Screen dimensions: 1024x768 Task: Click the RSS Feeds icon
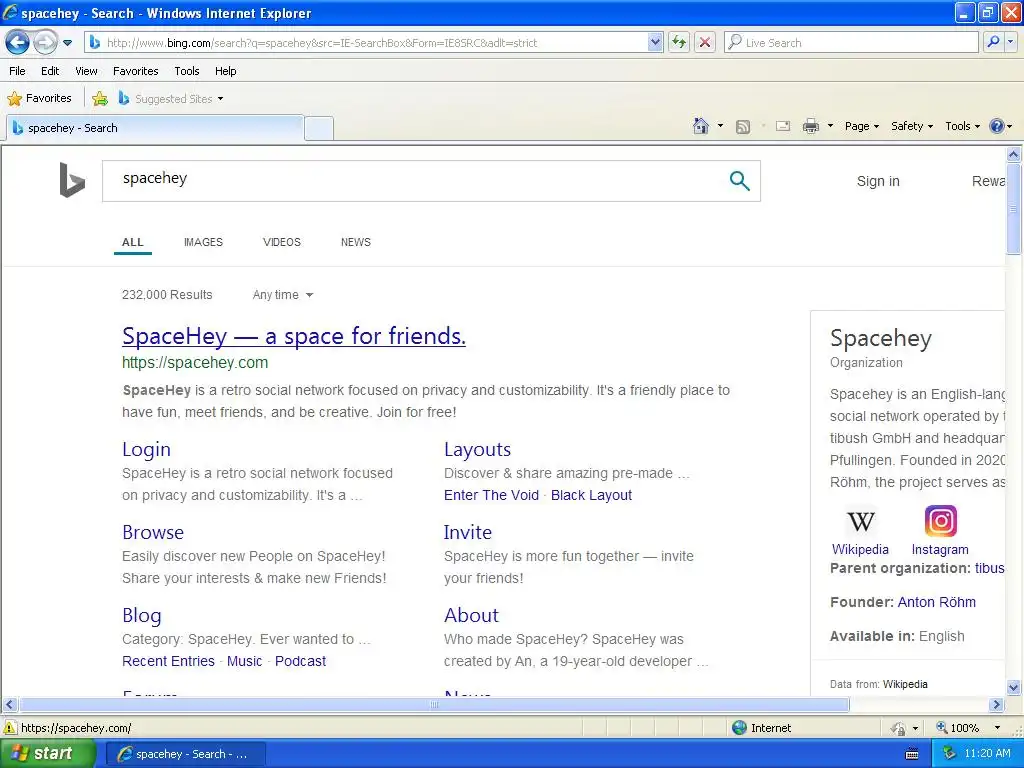pos(743,127)
